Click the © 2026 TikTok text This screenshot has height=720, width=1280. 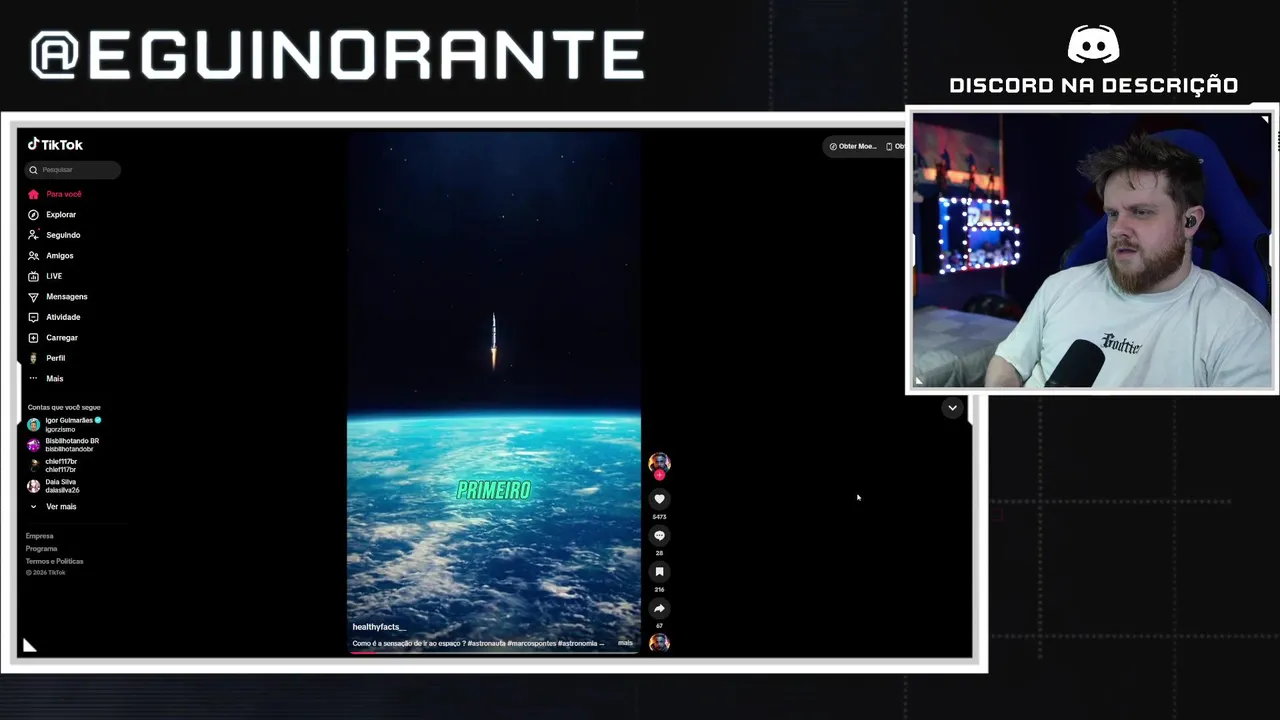pyautogui.click(x=46, y=573)
